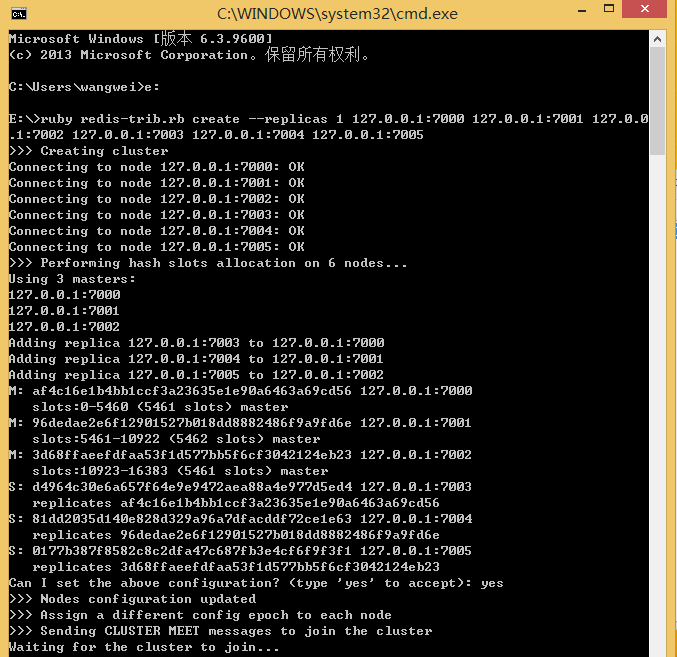Click master line 'M: 96dedae2e6f1…' for 7001

240,423
